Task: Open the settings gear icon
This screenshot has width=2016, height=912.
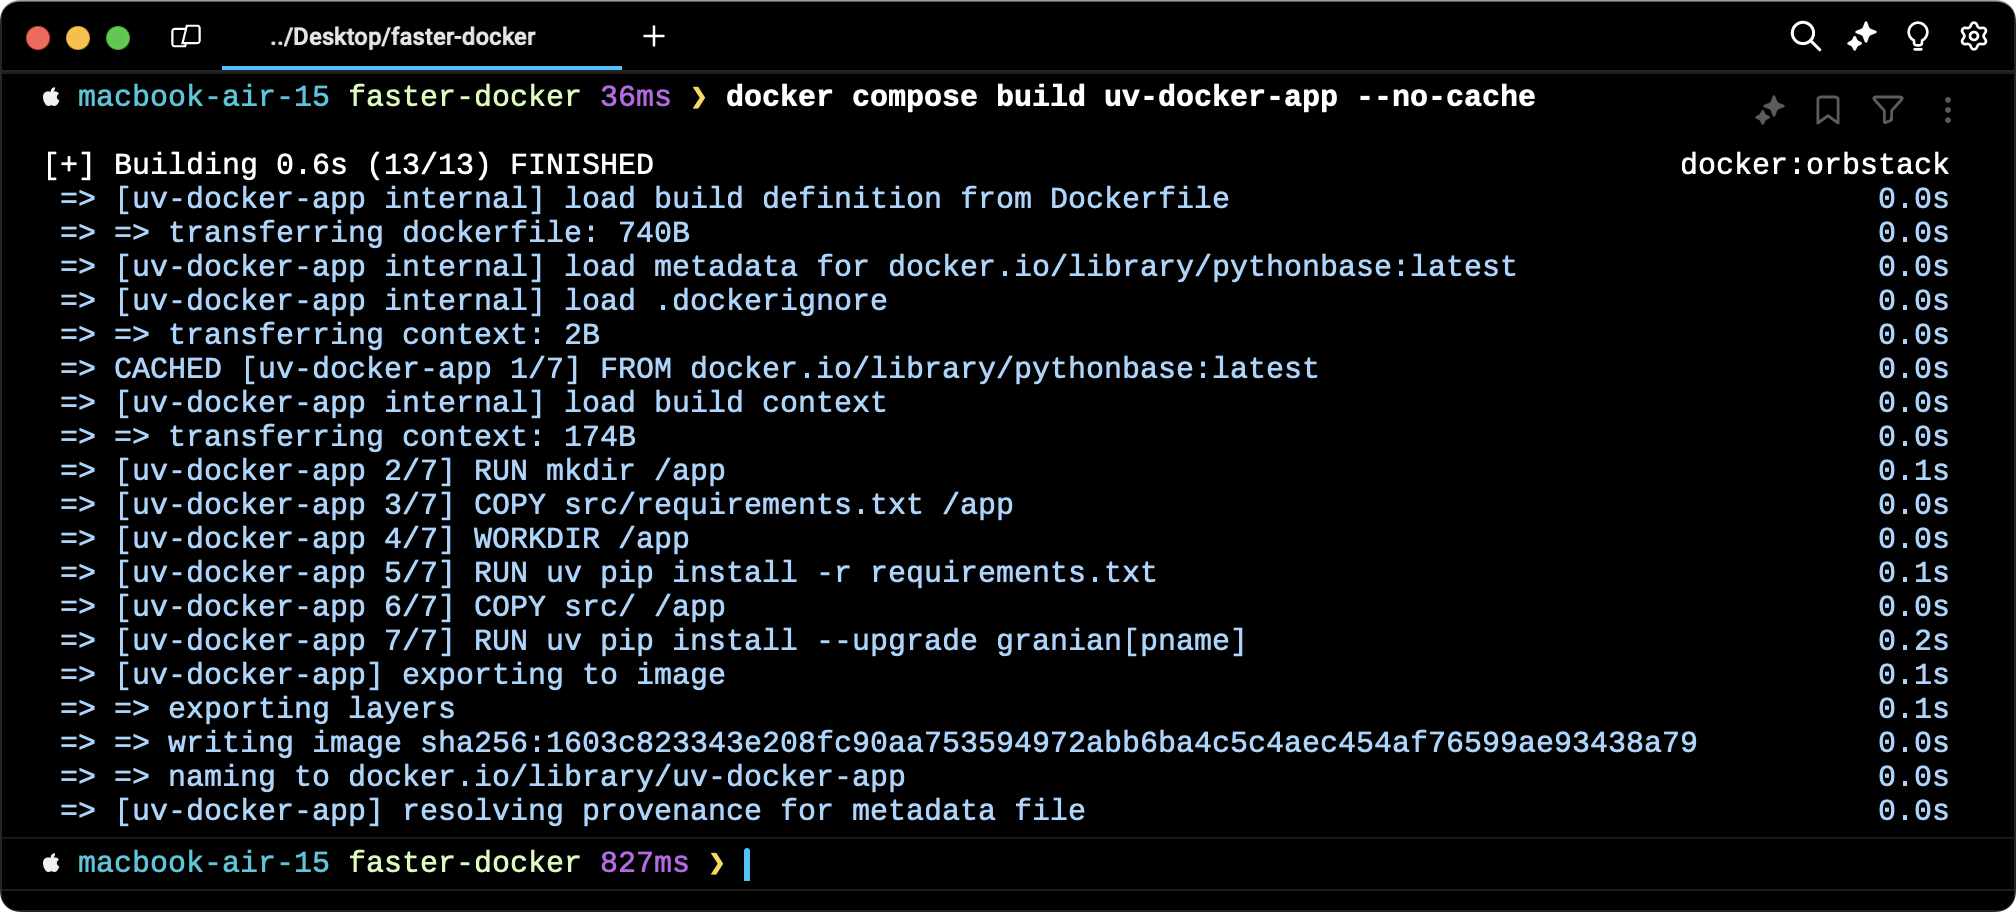Action: coord(1973,37)
